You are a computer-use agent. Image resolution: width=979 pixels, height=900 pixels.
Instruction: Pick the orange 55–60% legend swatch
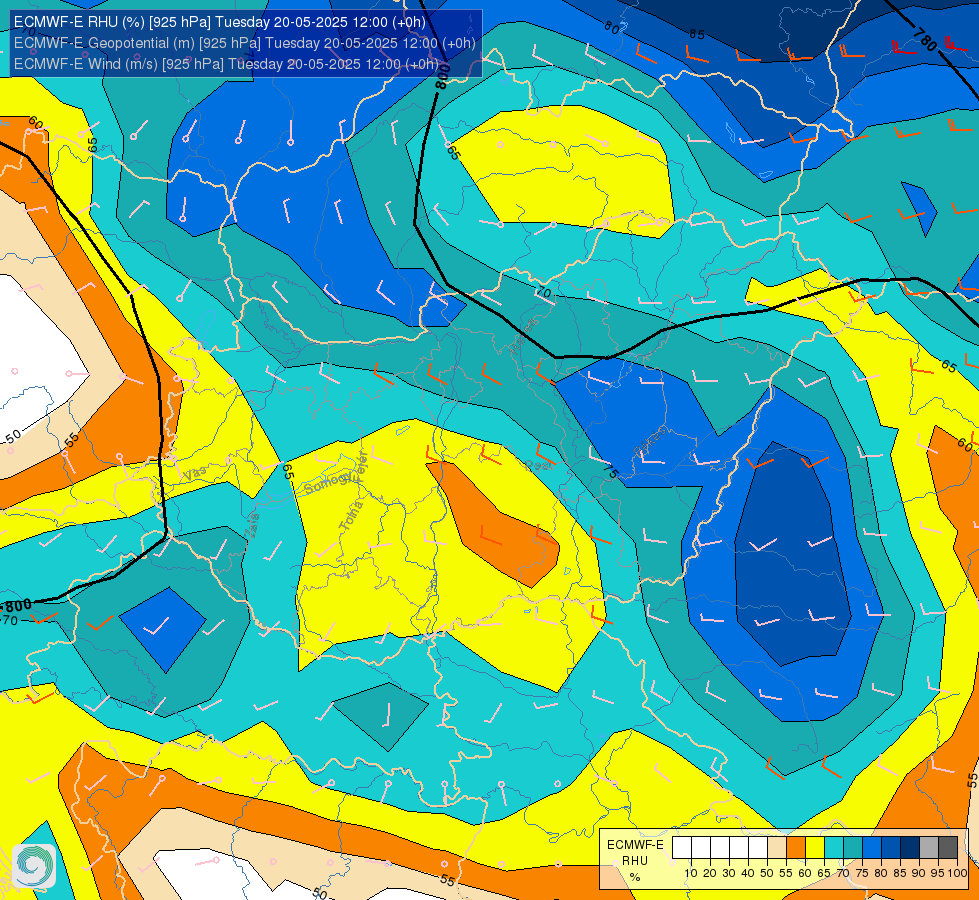(796, 848)
